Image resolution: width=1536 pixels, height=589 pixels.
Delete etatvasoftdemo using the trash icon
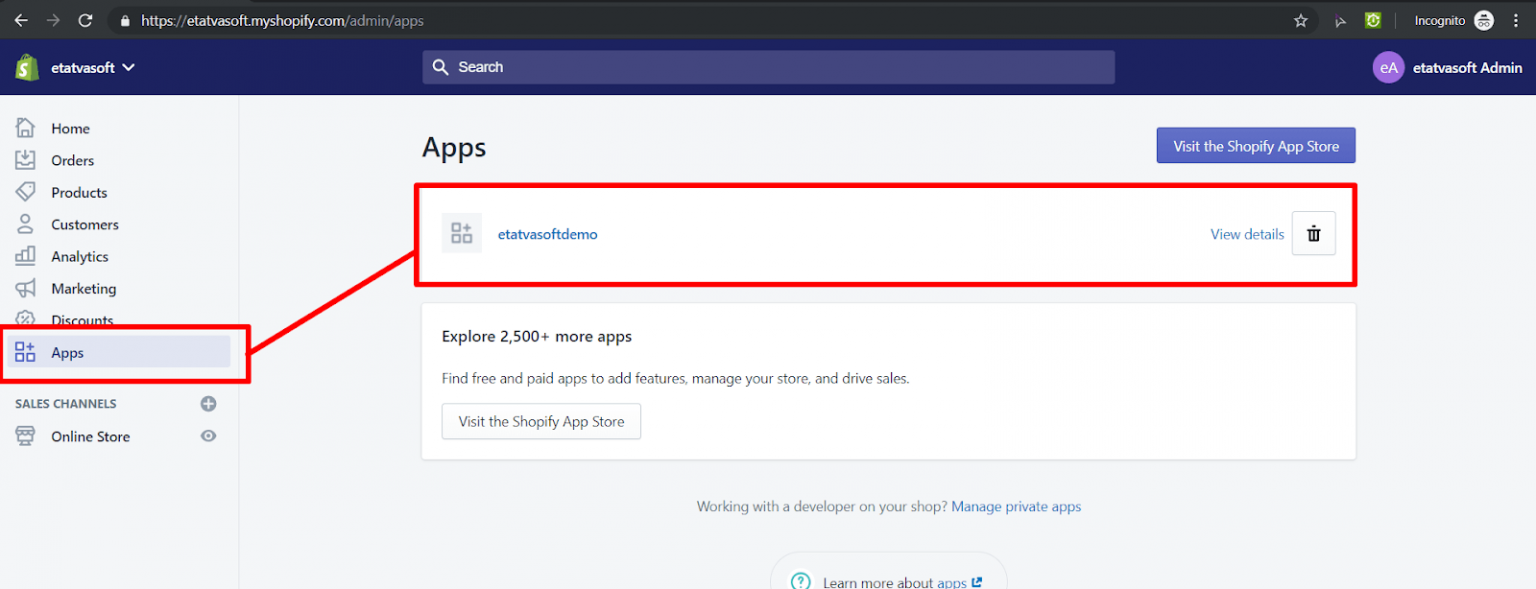1313,233
